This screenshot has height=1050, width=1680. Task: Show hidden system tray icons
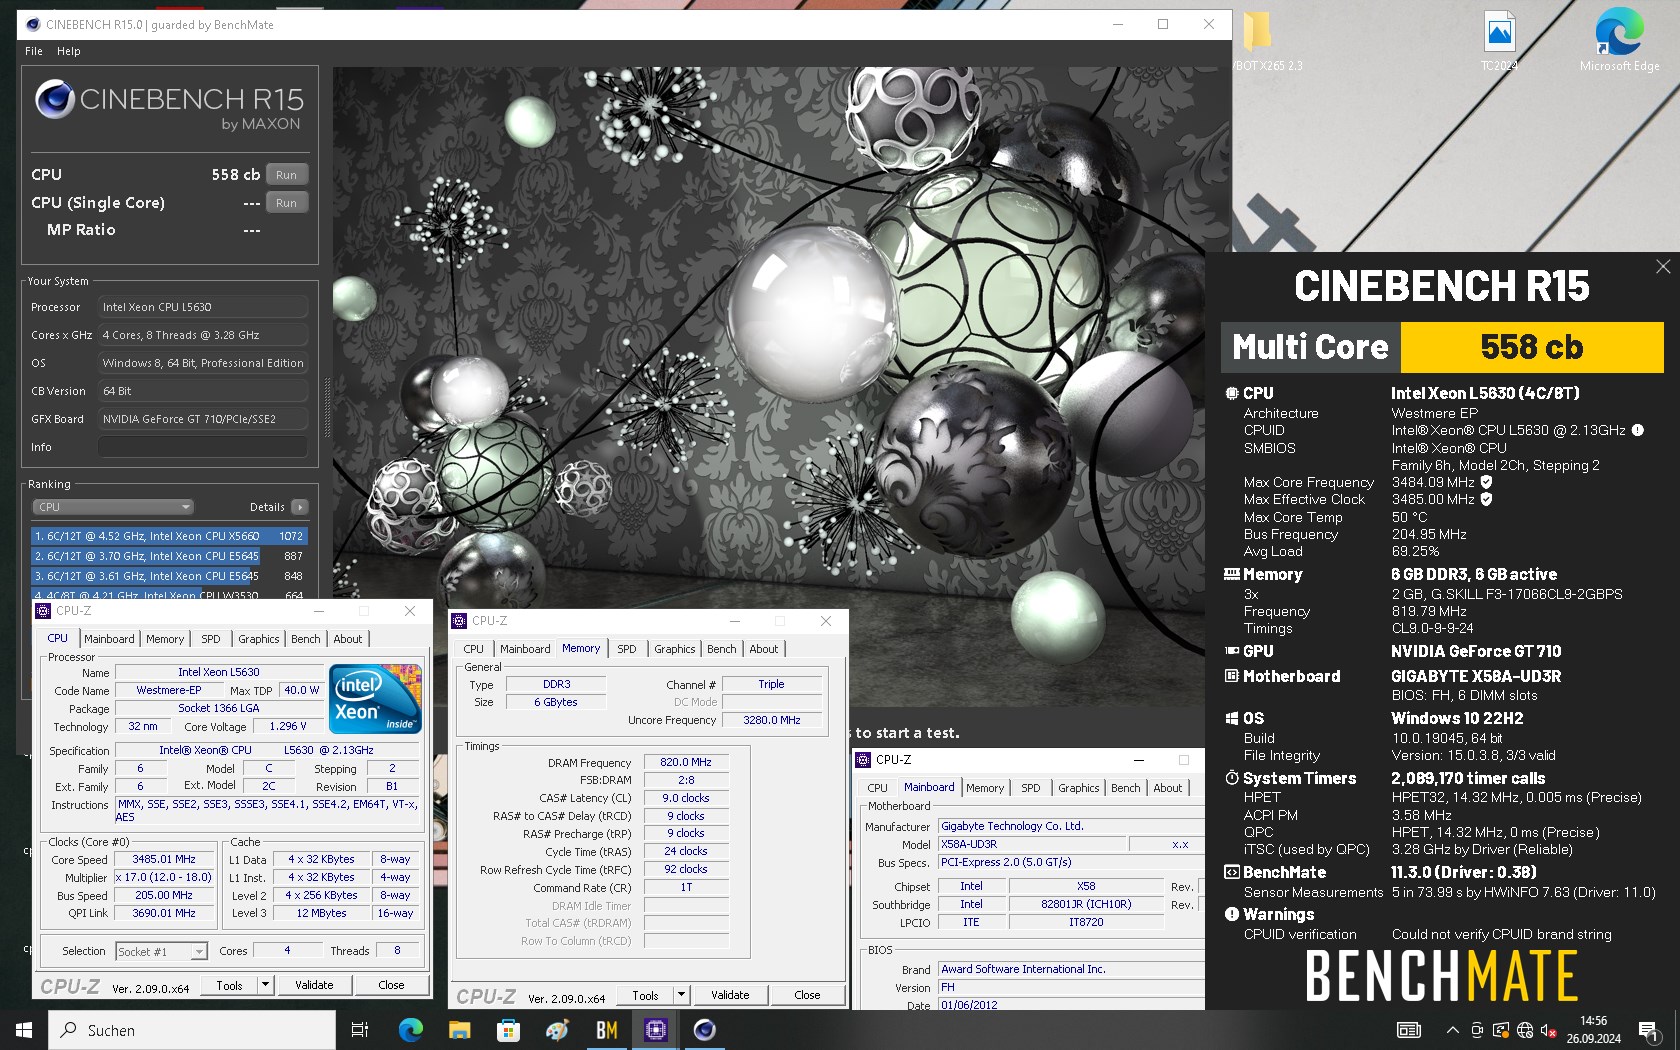point(1452,1030)
